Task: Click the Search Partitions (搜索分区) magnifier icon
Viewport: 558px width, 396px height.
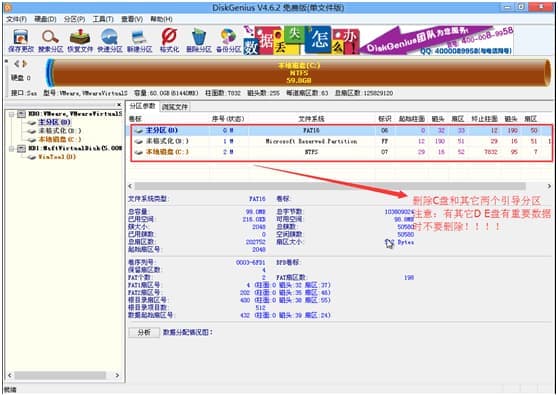Action: tap(50, 37)
